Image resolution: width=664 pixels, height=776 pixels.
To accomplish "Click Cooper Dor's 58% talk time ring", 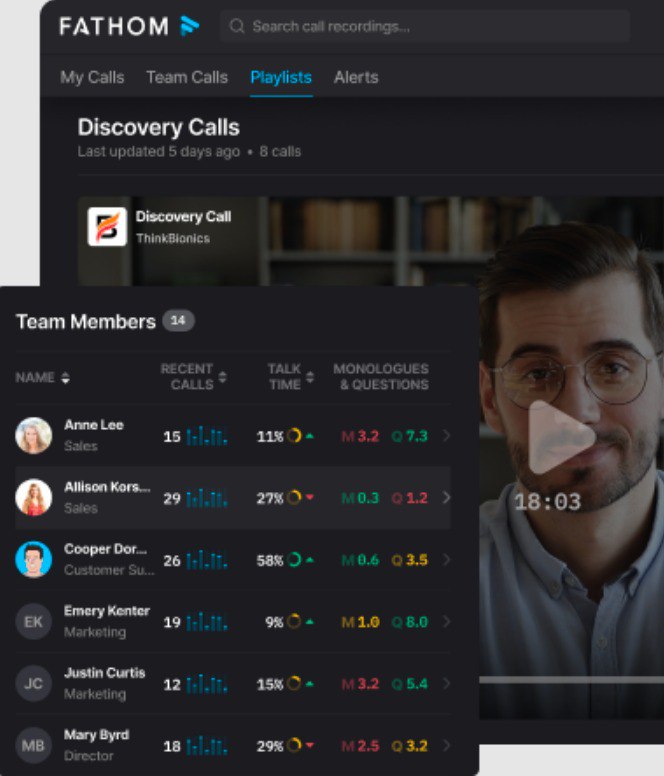I will 294,560.
